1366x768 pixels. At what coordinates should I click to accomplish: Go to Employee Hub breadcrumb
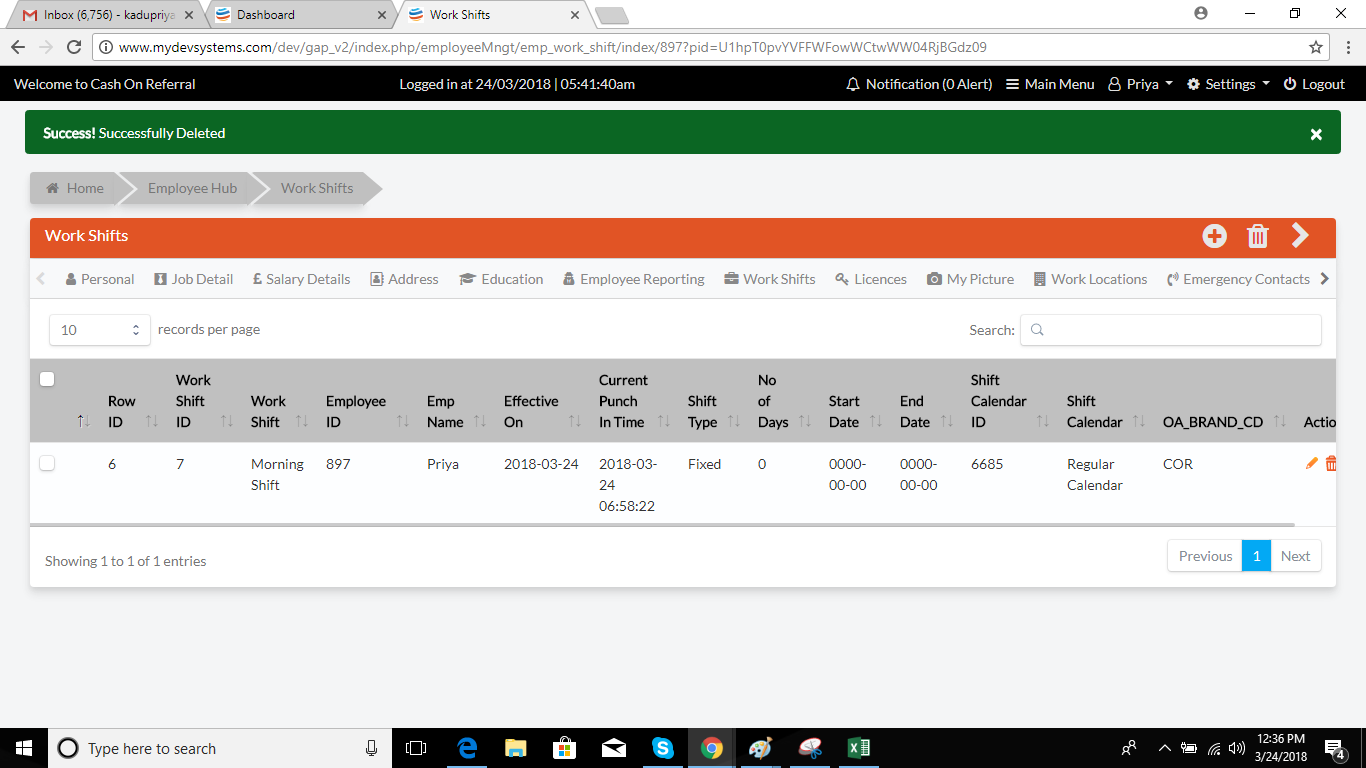coord(192,188)
